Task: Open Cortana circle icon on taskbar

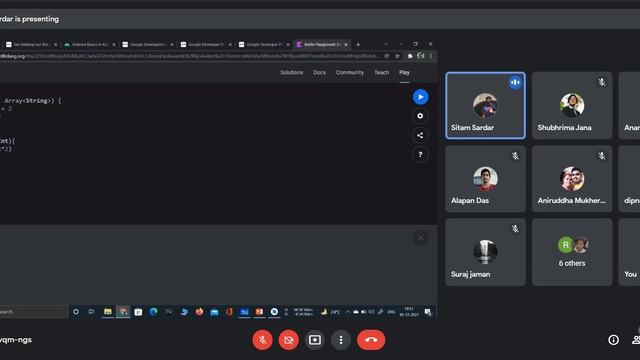Action: [x=76, y=312]
